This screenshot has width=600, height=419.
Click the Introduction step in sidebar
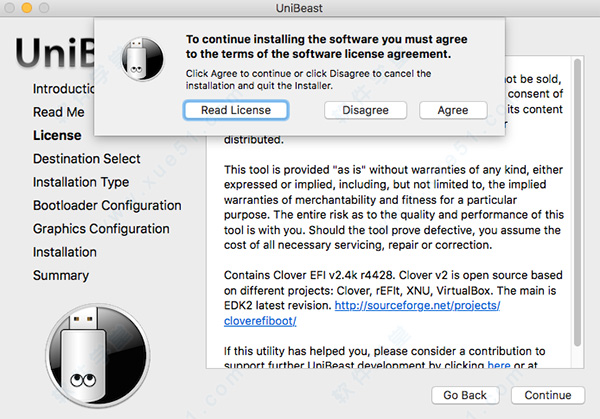pos(64,88)
